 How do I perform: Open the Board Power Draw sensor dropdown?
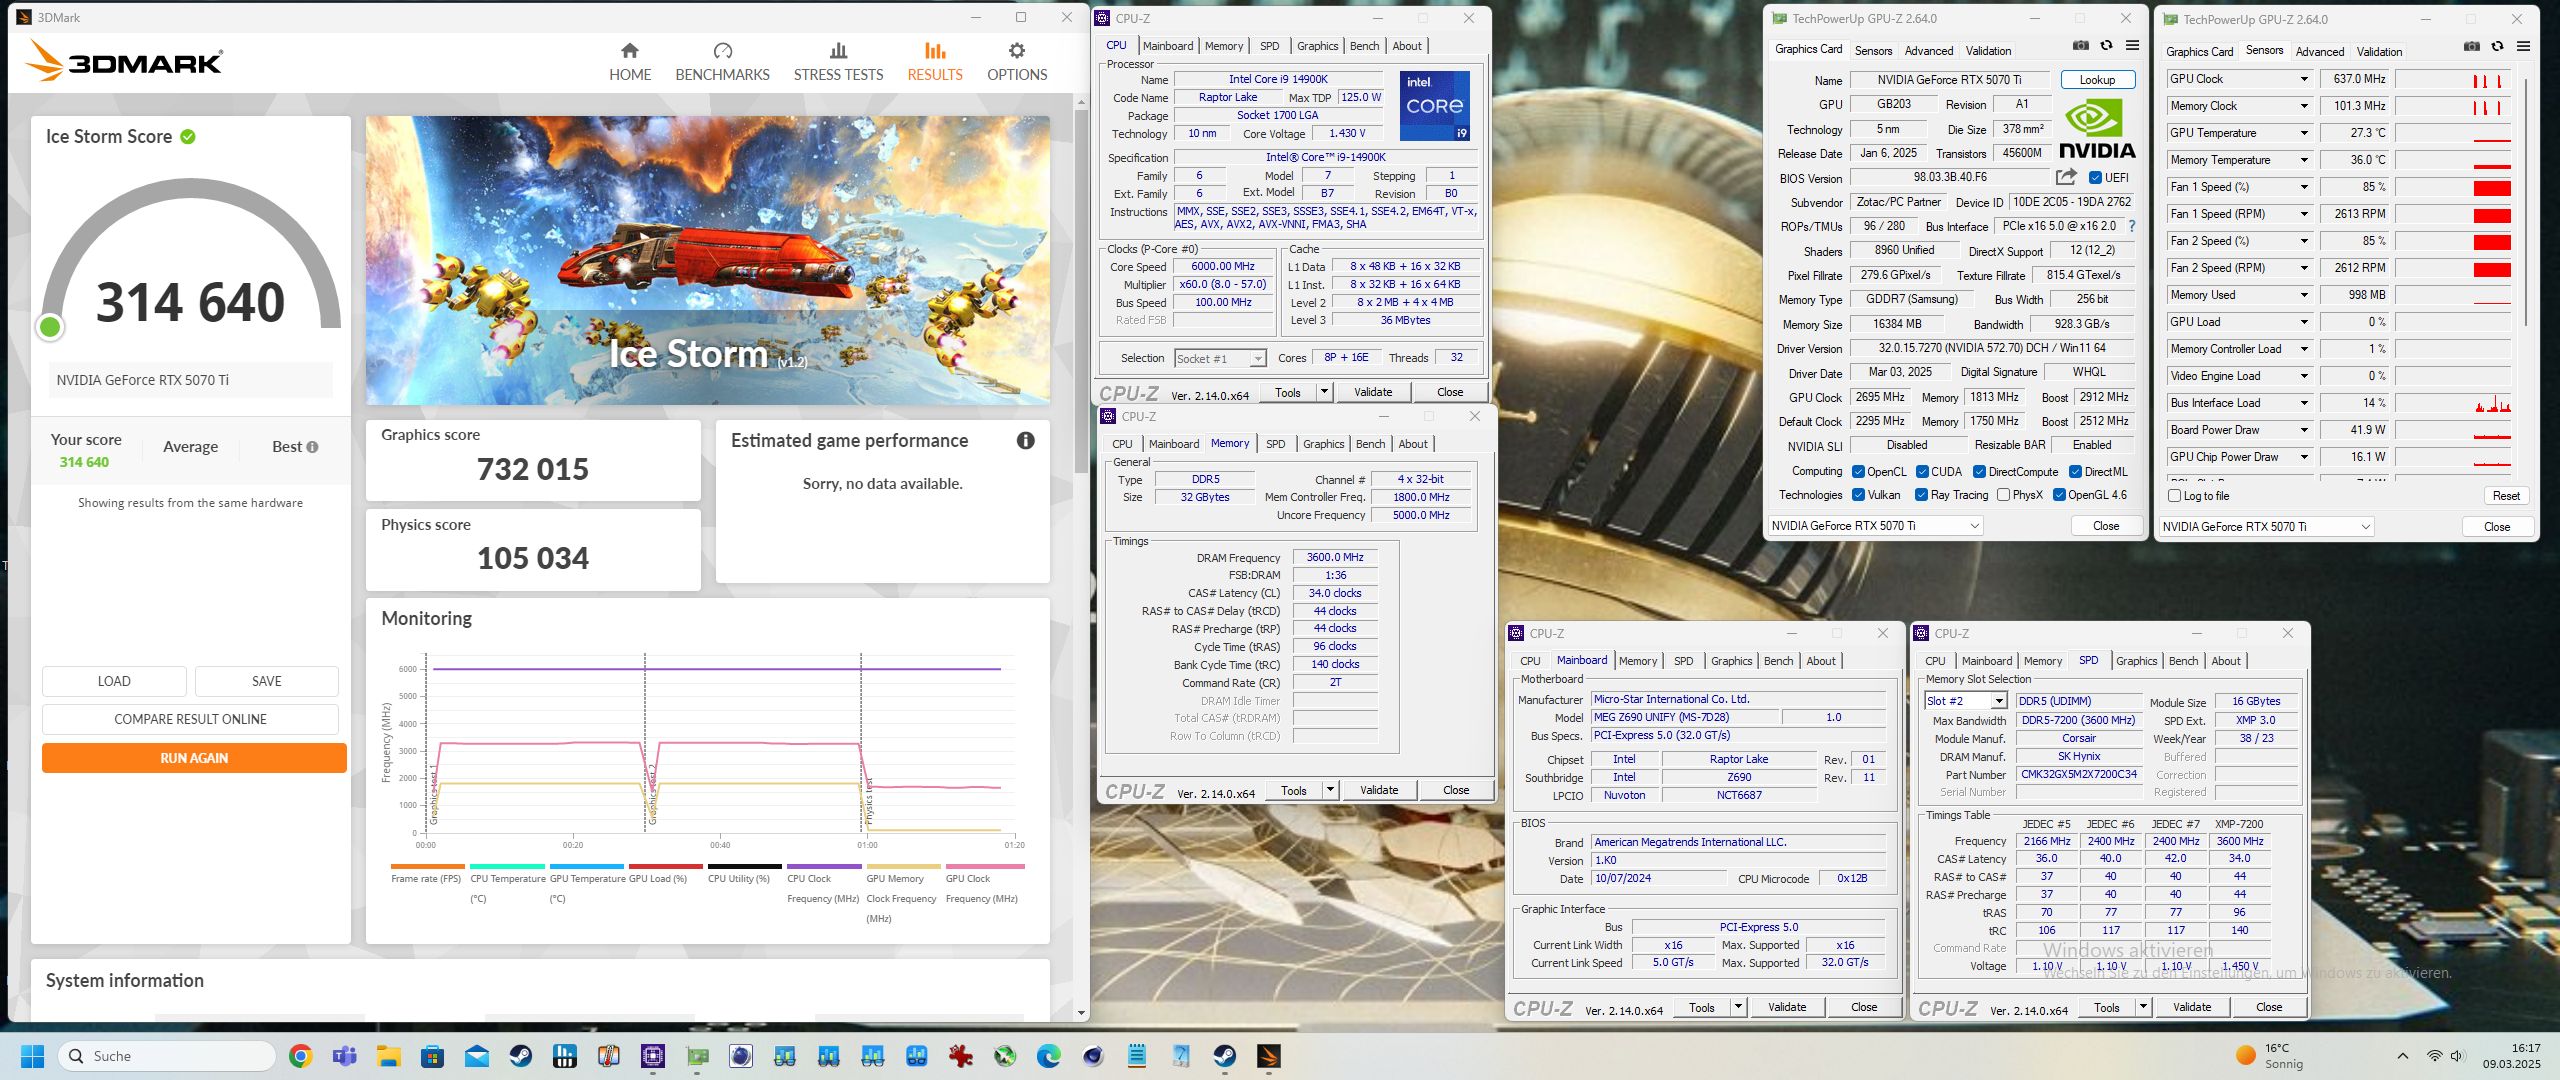(x=2304, y=430)
